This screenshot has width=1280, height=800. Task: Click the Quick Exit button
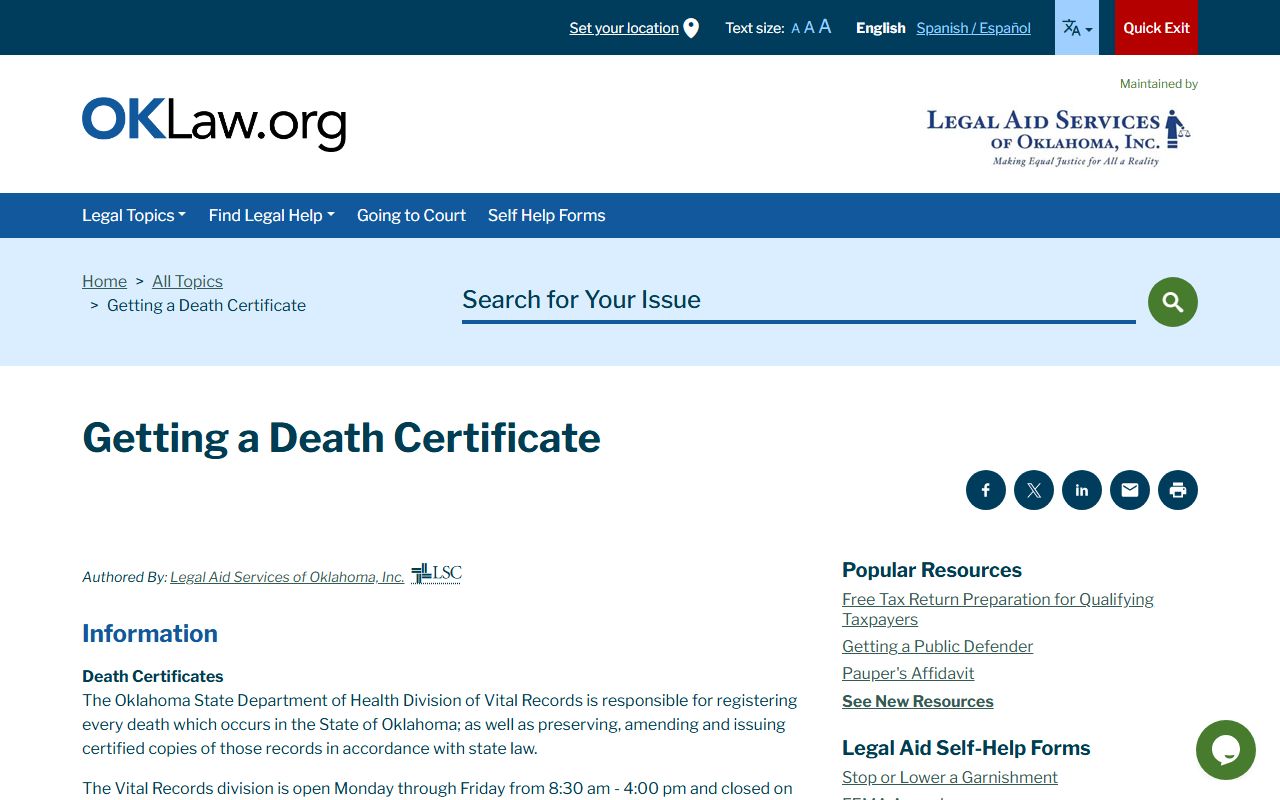pos(1156,27)
